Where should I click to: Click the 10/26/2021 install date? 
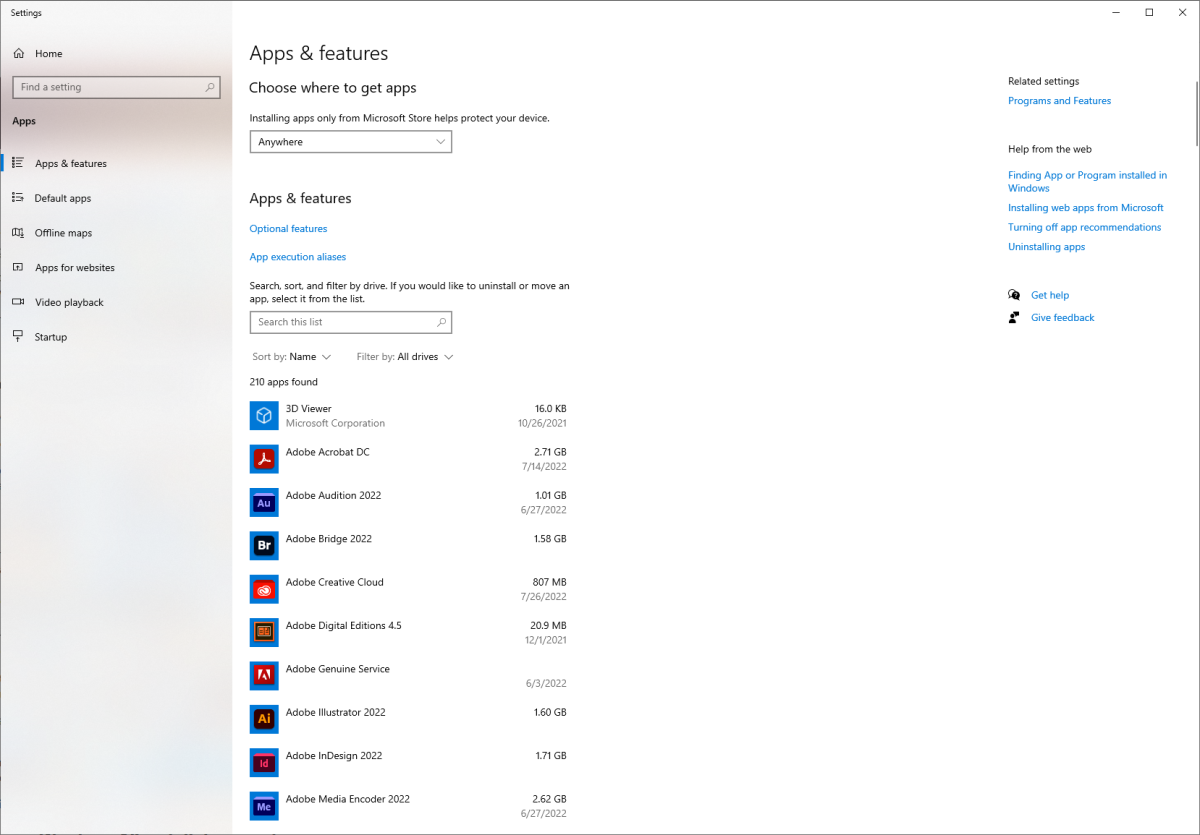coord(542,423)
